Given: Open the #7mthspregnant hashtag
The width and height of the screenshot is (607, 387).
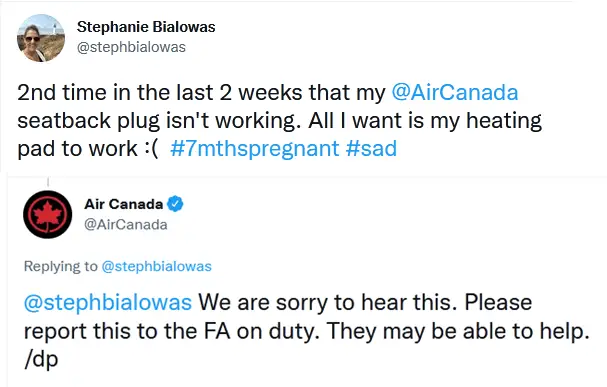Looking at the screenshot, I should click(x=254, y=149).
